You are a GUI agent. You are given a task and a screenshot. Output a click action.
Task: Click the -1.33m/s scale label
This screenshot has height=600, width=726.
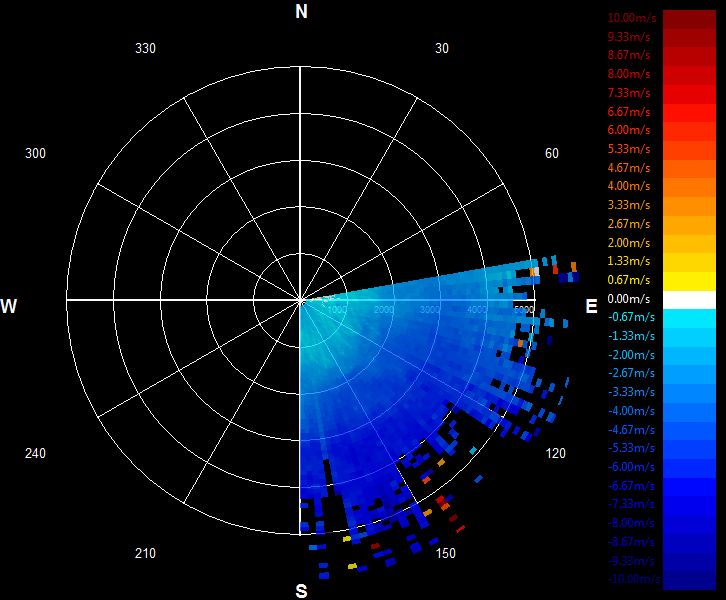(631, 336)
